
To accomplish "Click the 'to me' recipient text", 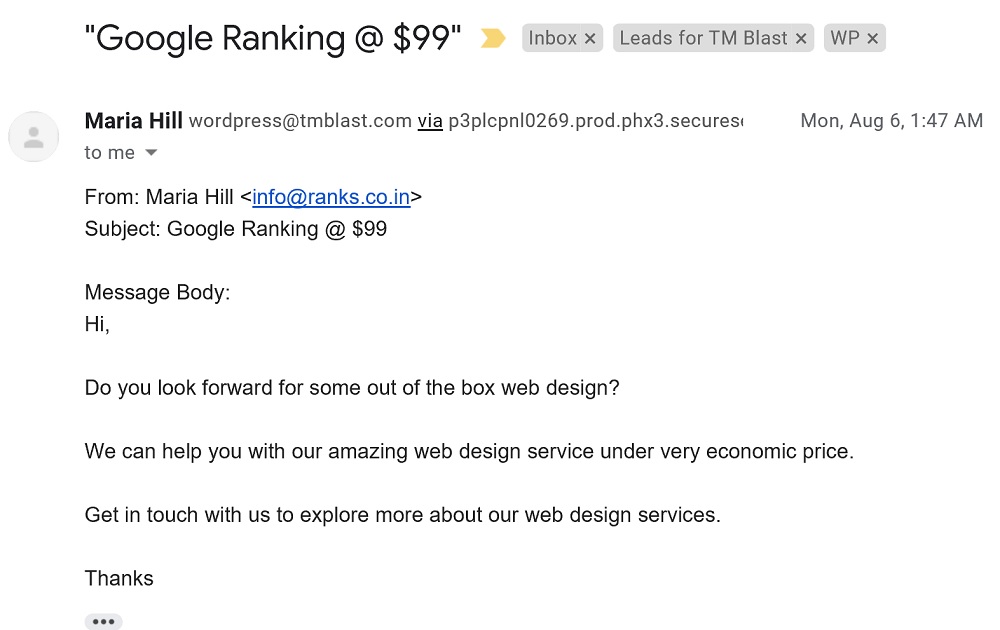I will pyautogui.click(x=110, y=152).
